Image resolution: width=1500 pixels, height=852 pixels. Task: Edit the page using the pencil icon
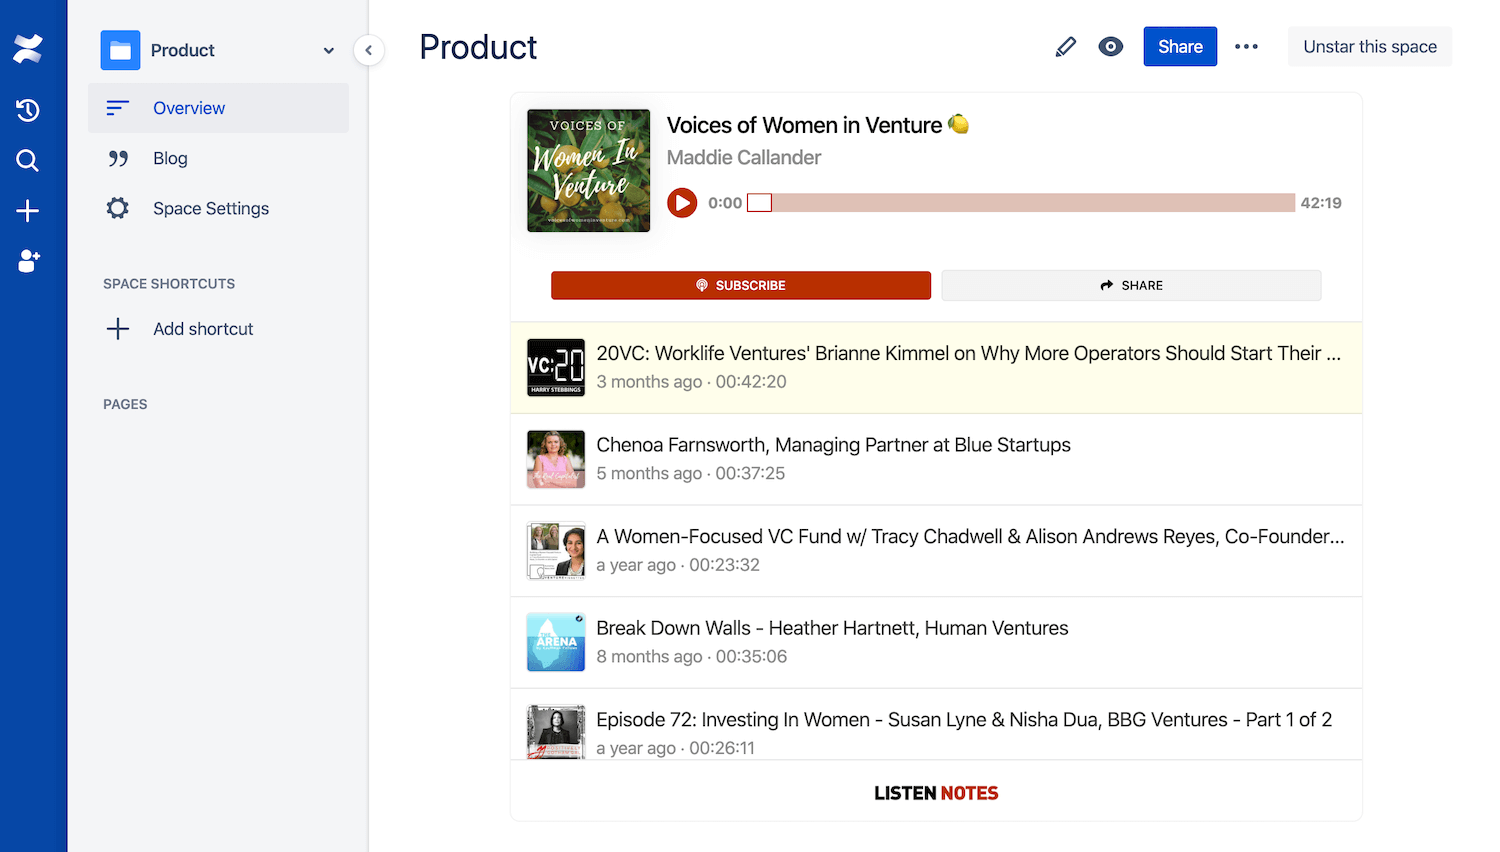click(1066, 47)
